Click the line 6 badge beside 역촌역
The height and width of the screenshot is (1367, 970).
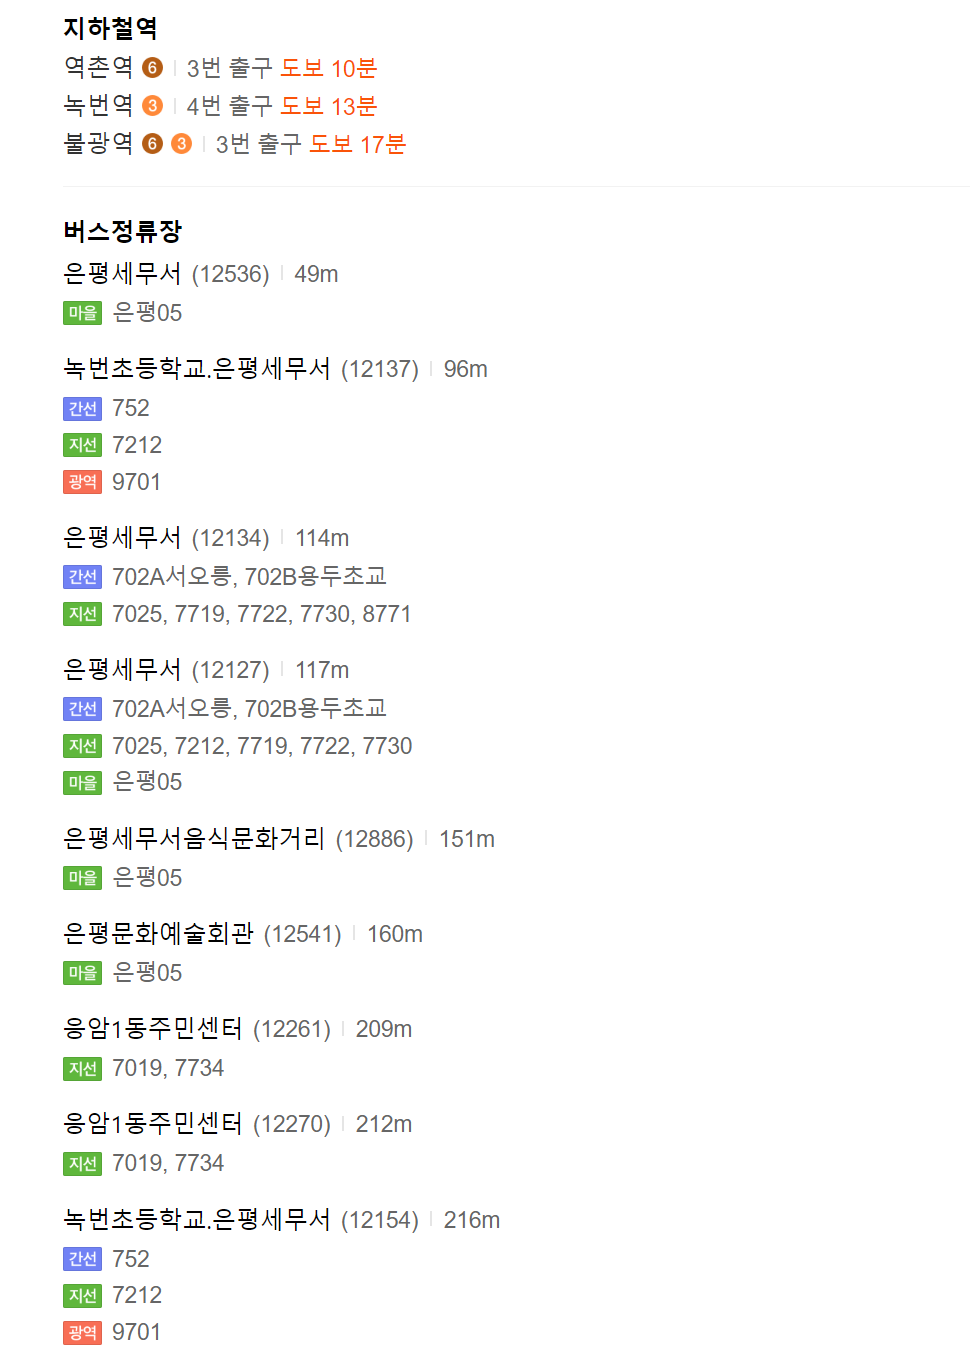(x=152, y=68)
